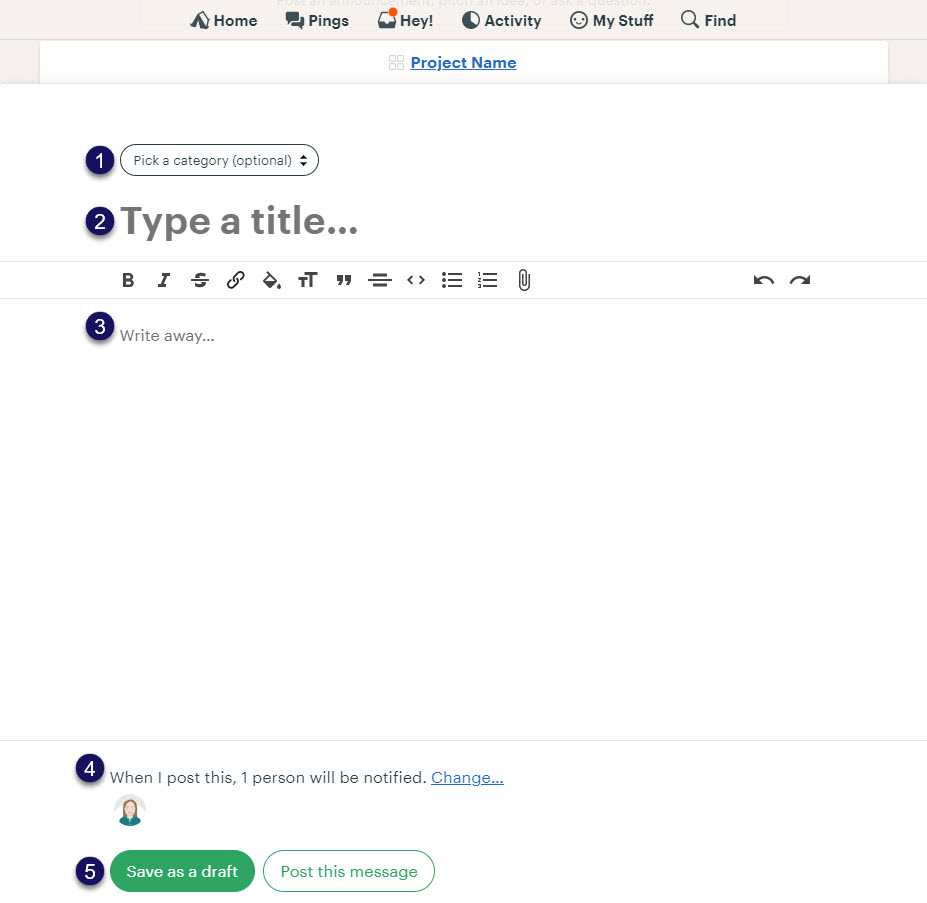Post this message
Image resolution: width=927 pixels, height=903 pixels.
[x=349, y=871]
